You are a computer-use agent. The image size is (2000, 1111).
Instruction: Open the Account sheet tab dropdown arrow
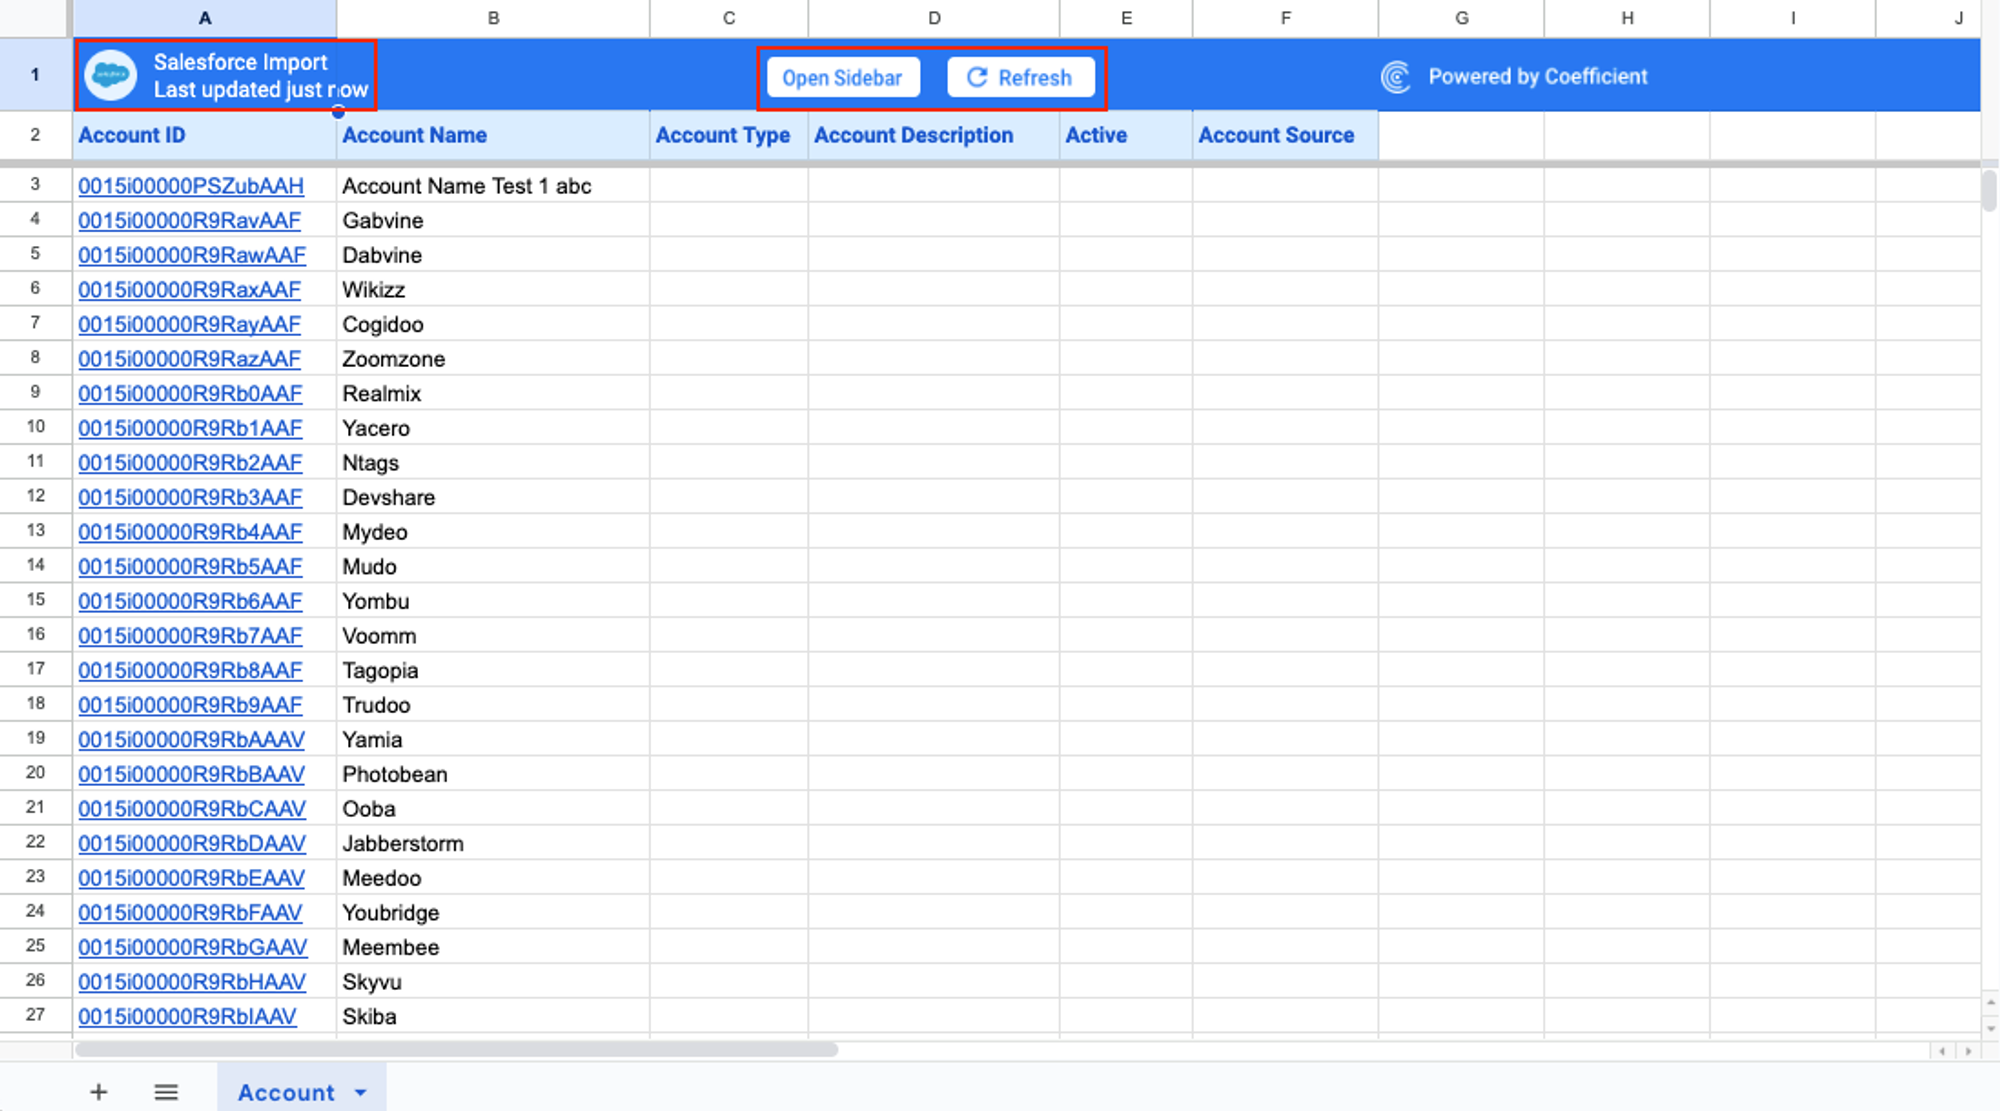tap(360, 1093)
